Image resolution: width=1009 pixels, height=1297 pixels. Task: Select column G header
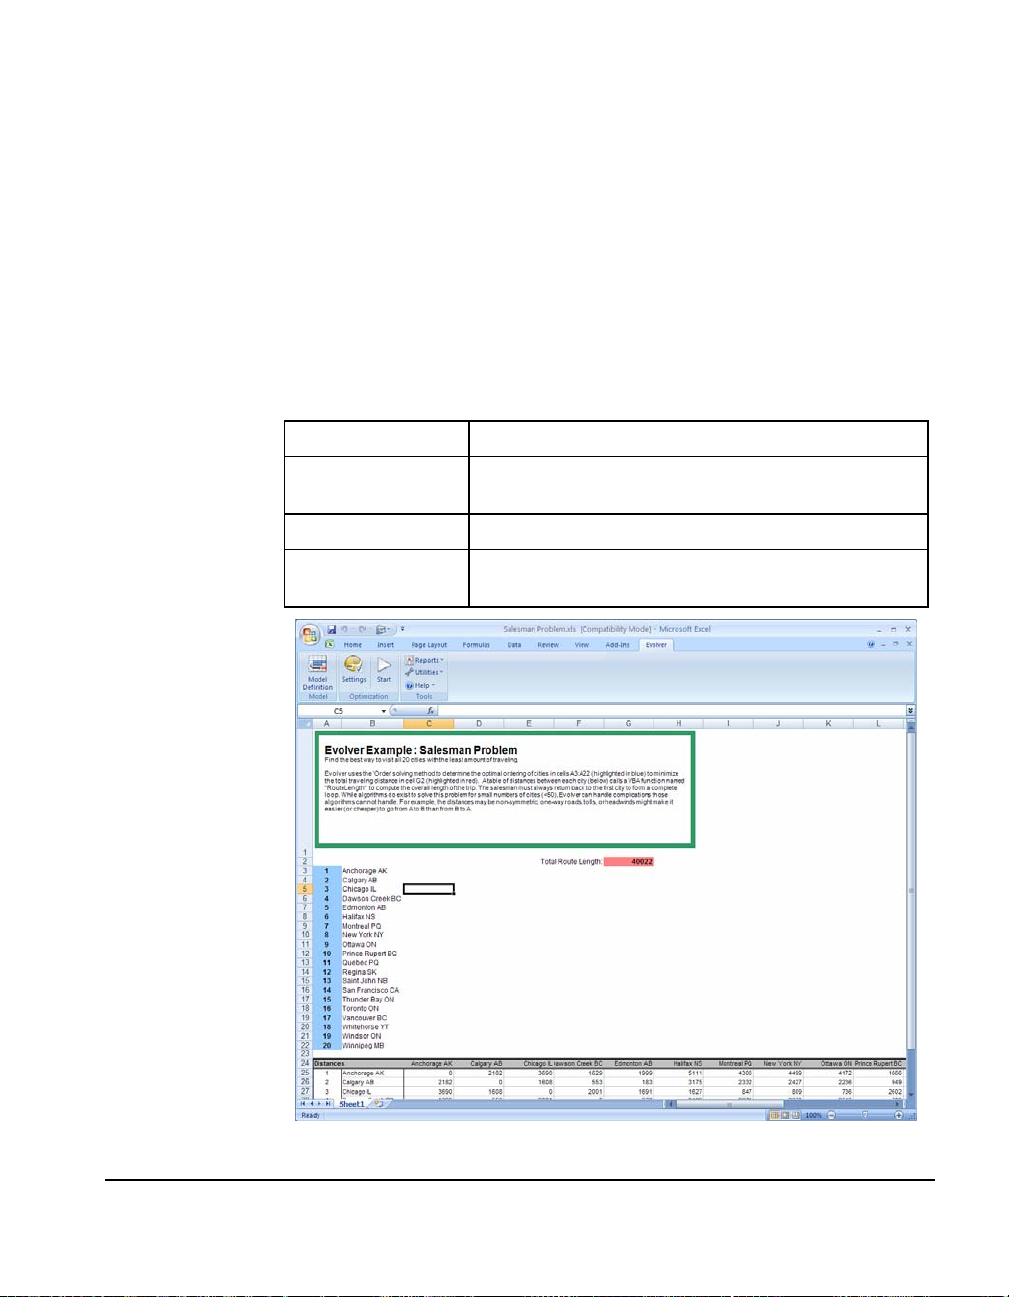628,723
